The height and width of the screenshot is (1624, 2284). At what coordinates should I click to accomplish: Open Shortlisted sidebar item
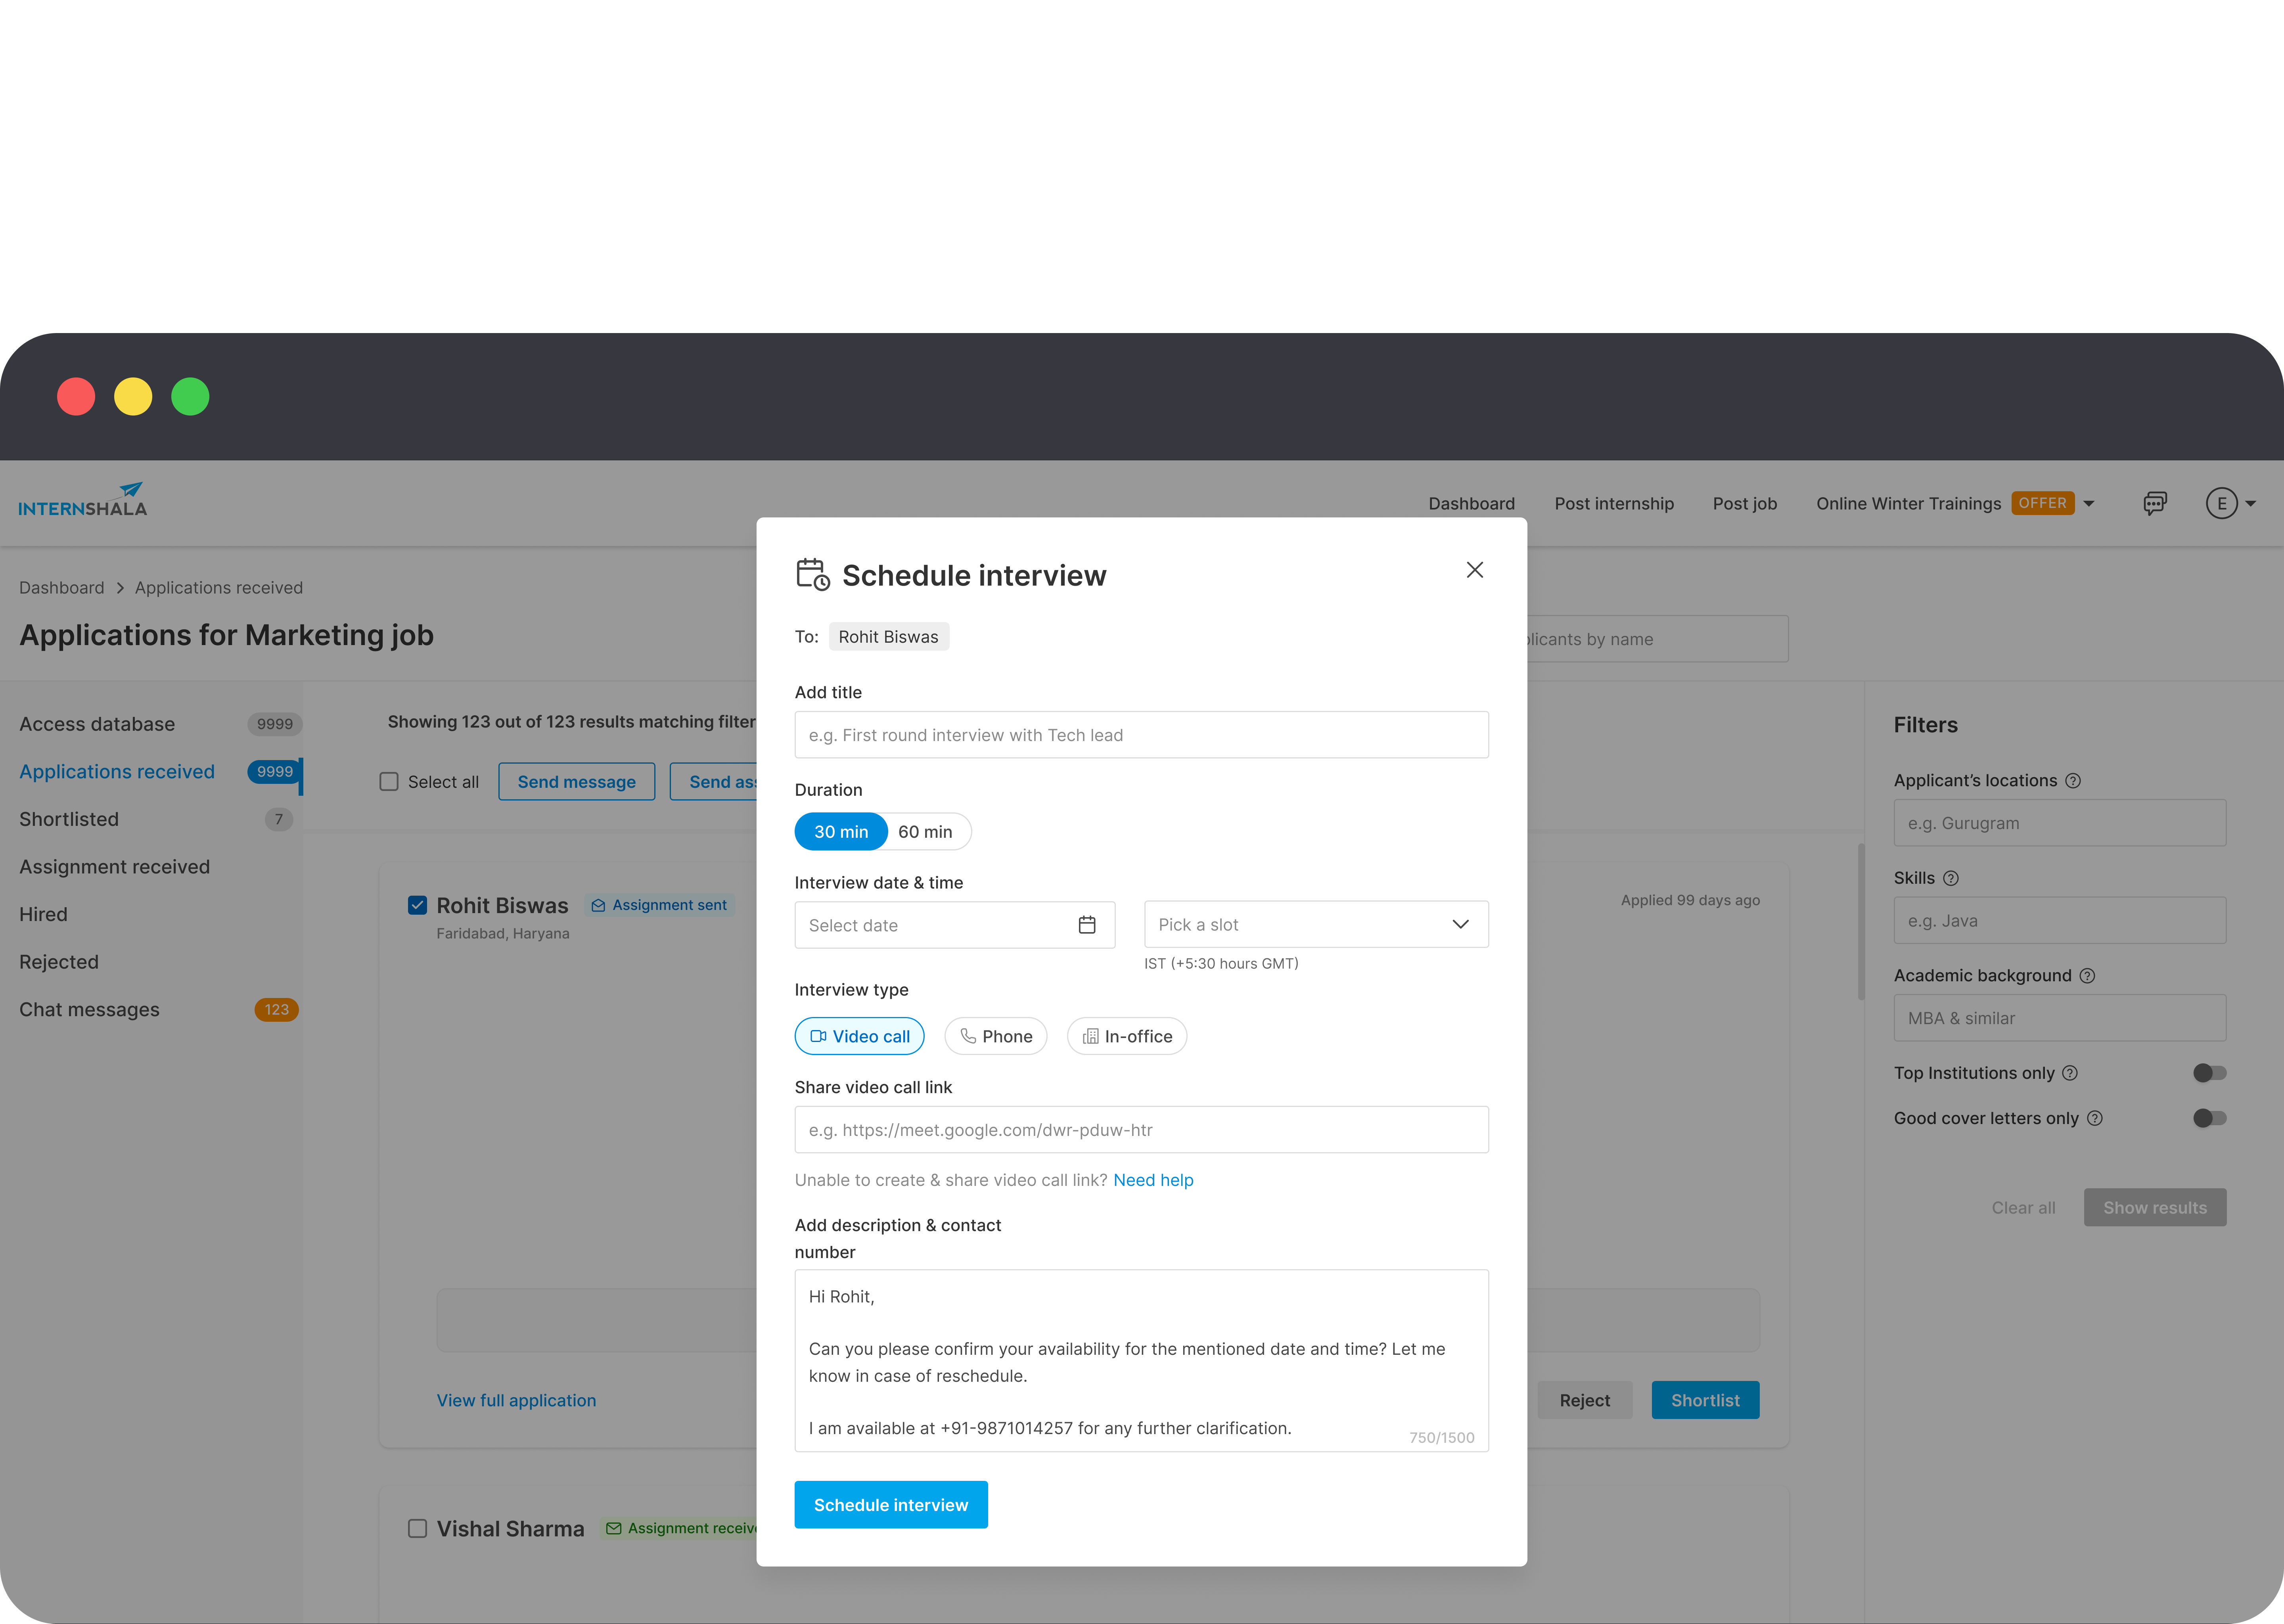(69, 819)
